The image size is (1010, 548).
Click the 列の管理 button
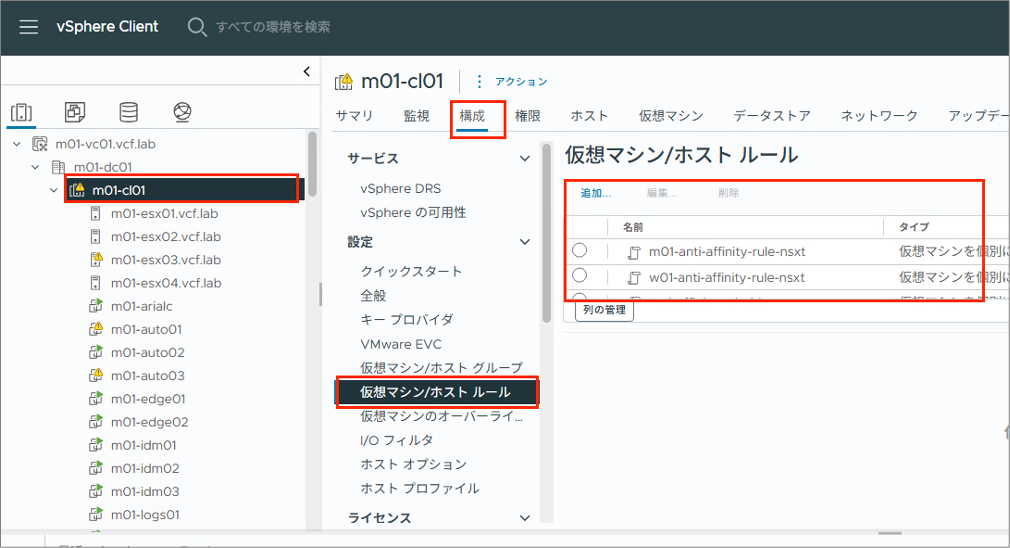point(604,310)
